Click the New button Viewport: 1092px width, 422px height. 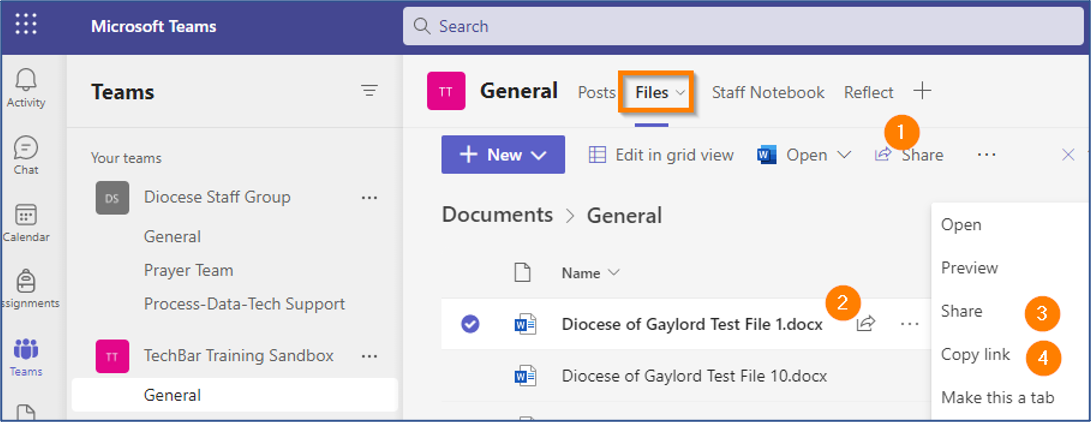pos(503,155)
